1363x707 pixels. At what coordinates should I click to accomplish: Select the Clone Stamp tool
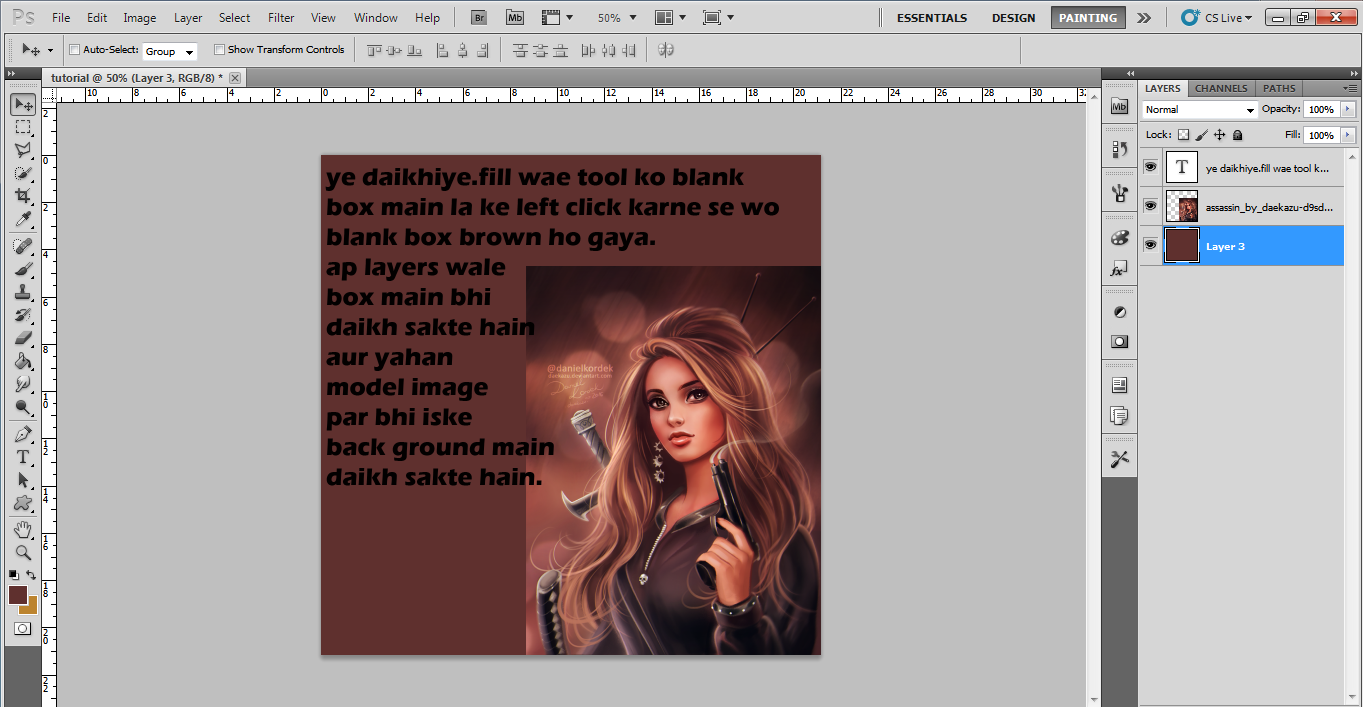[x=22, y=292]
